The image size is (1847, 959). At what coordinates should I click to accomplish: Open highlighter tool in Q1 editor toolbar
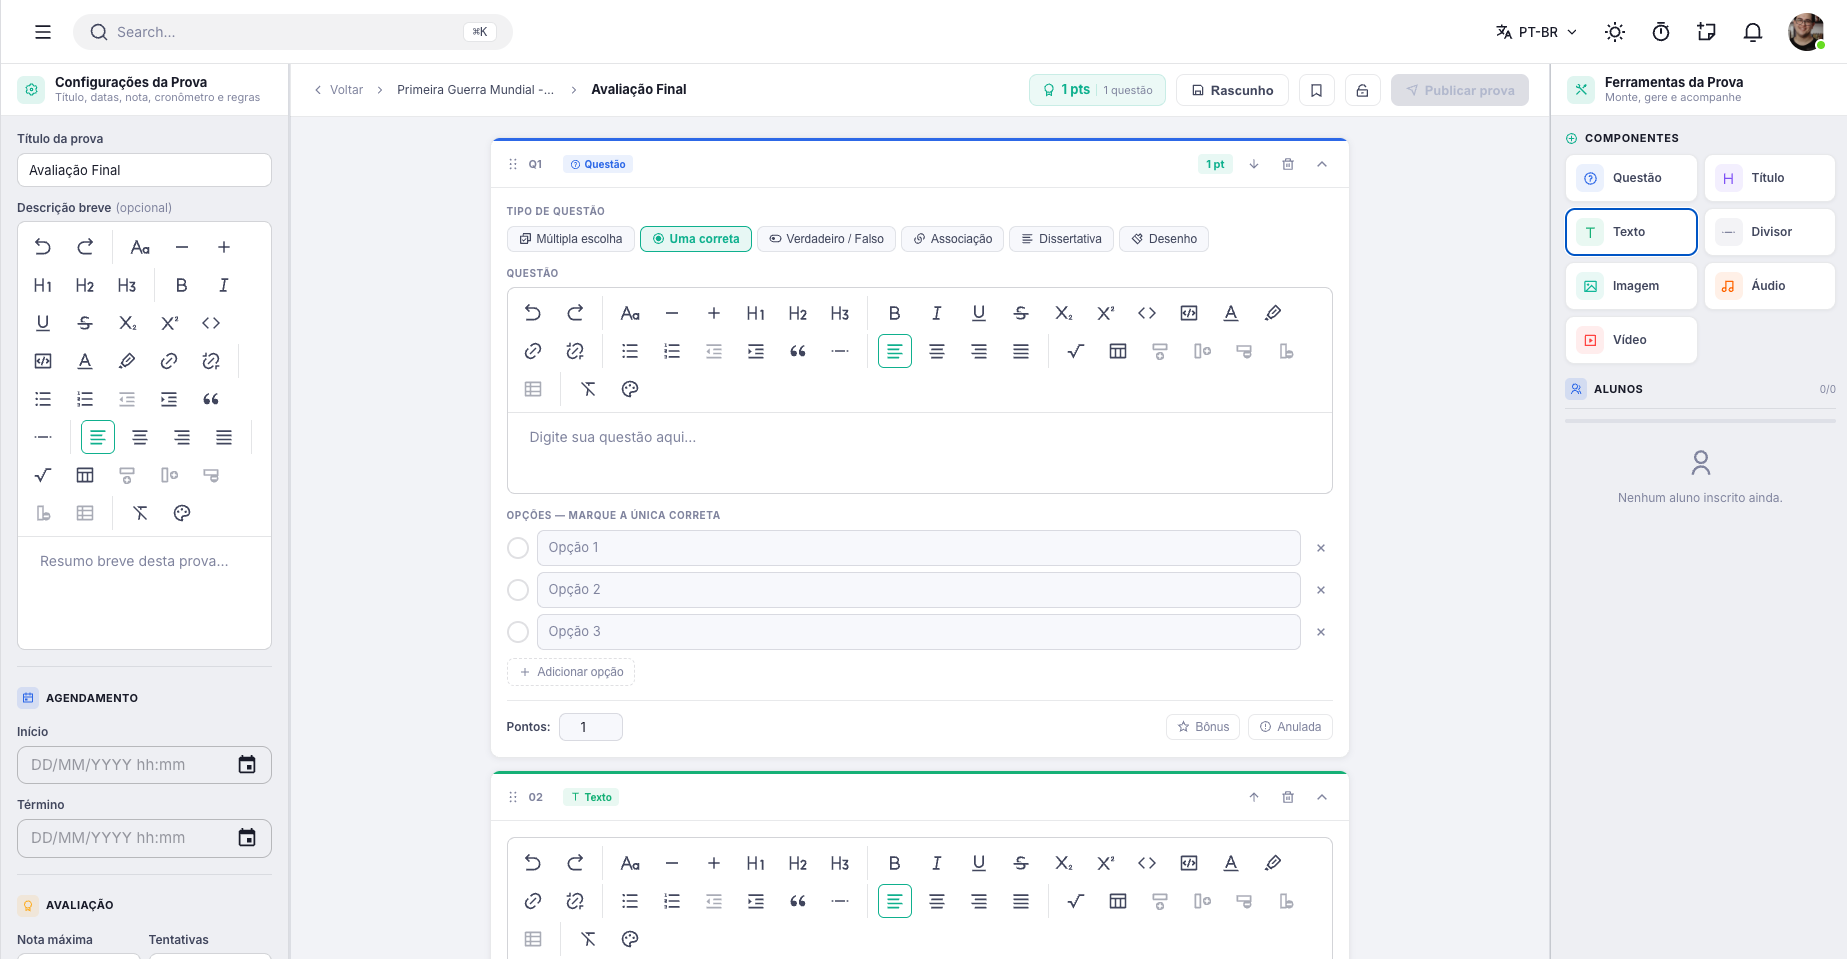[x=1273, y=313]
